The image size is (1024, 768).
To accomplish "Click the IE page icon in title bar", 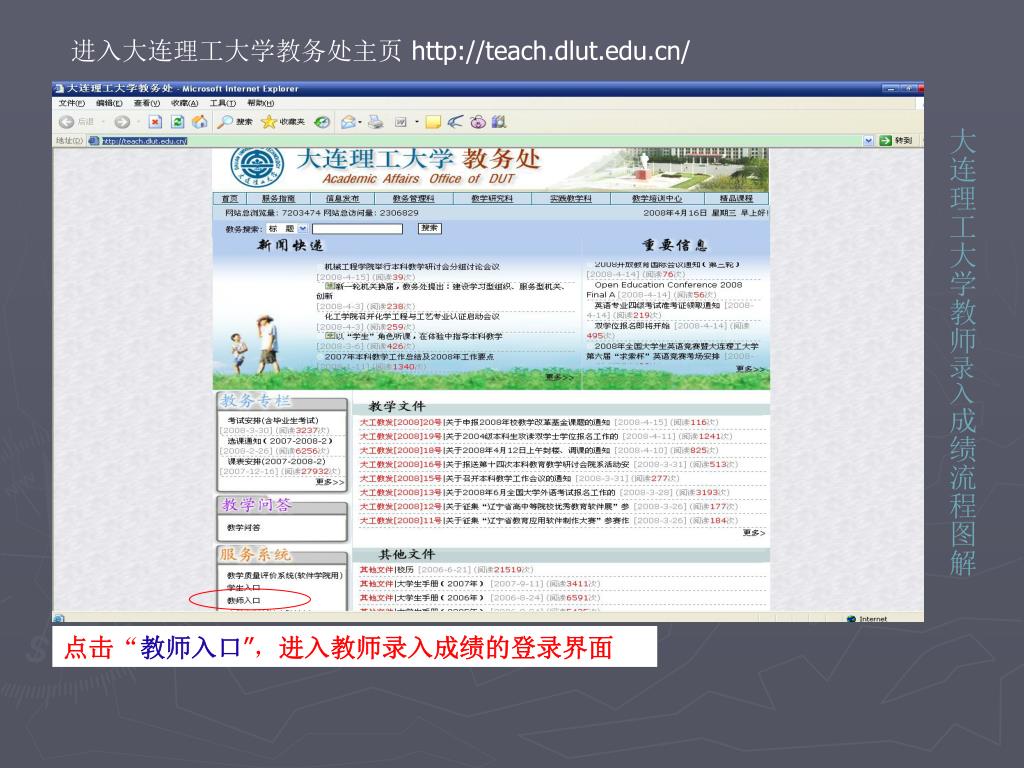I will [x=59, y=88].
